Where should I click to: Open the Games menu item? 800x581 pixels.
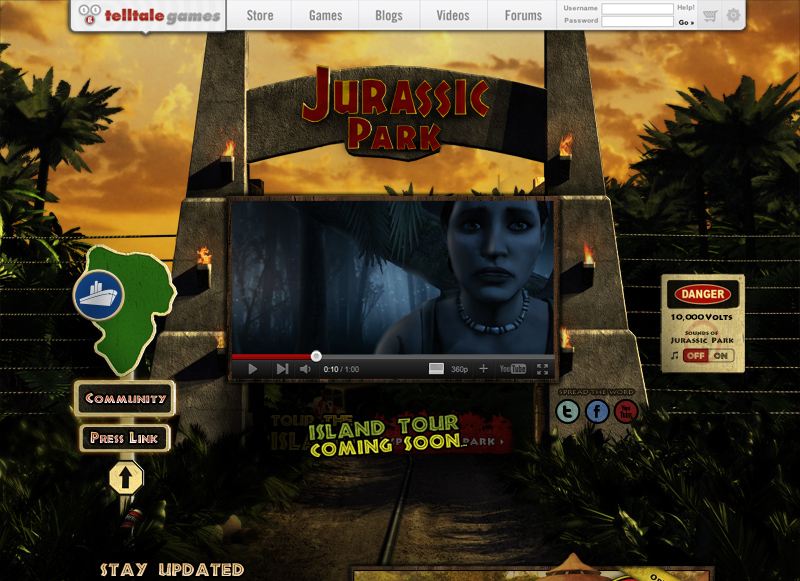[x=326, y=15]
